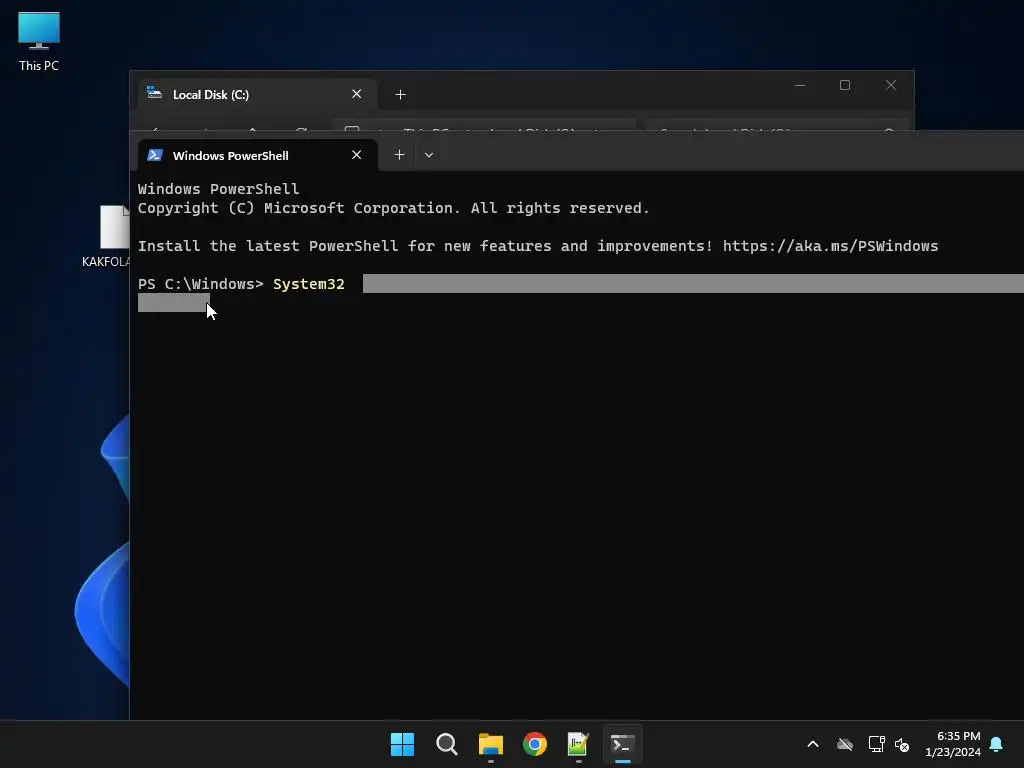
Task: Close the Local Disk (C:) tab in File Explorer
Action: tap(357, 94)
